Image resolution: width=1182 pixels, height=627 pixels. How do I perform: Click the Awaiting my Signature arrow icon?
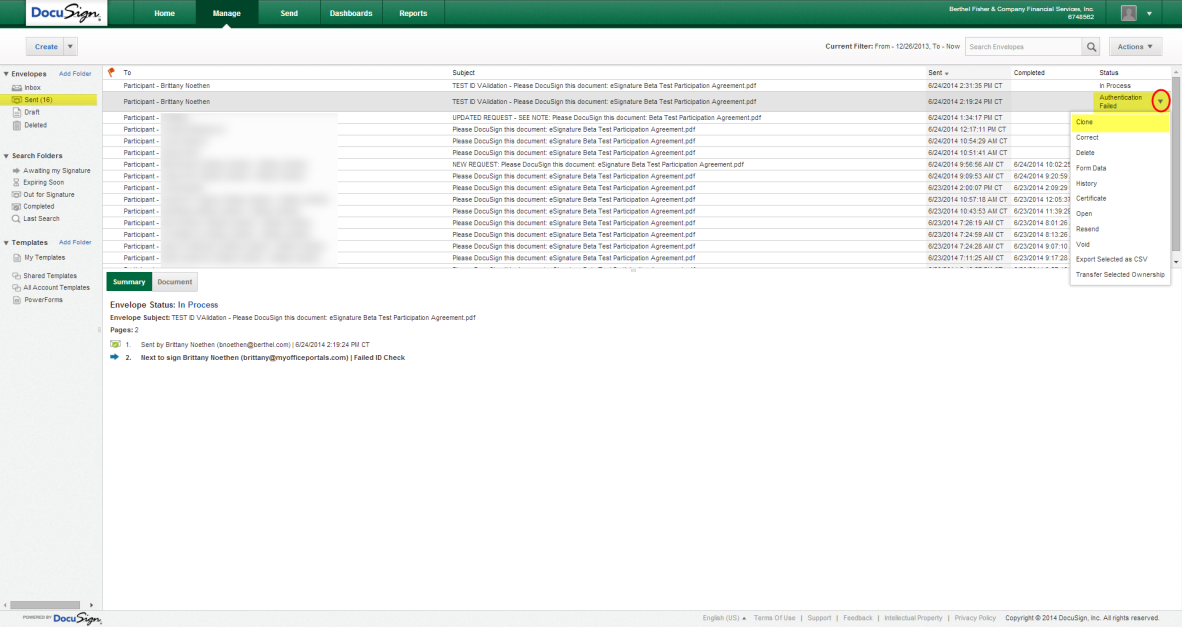click(x=16, y=170)
